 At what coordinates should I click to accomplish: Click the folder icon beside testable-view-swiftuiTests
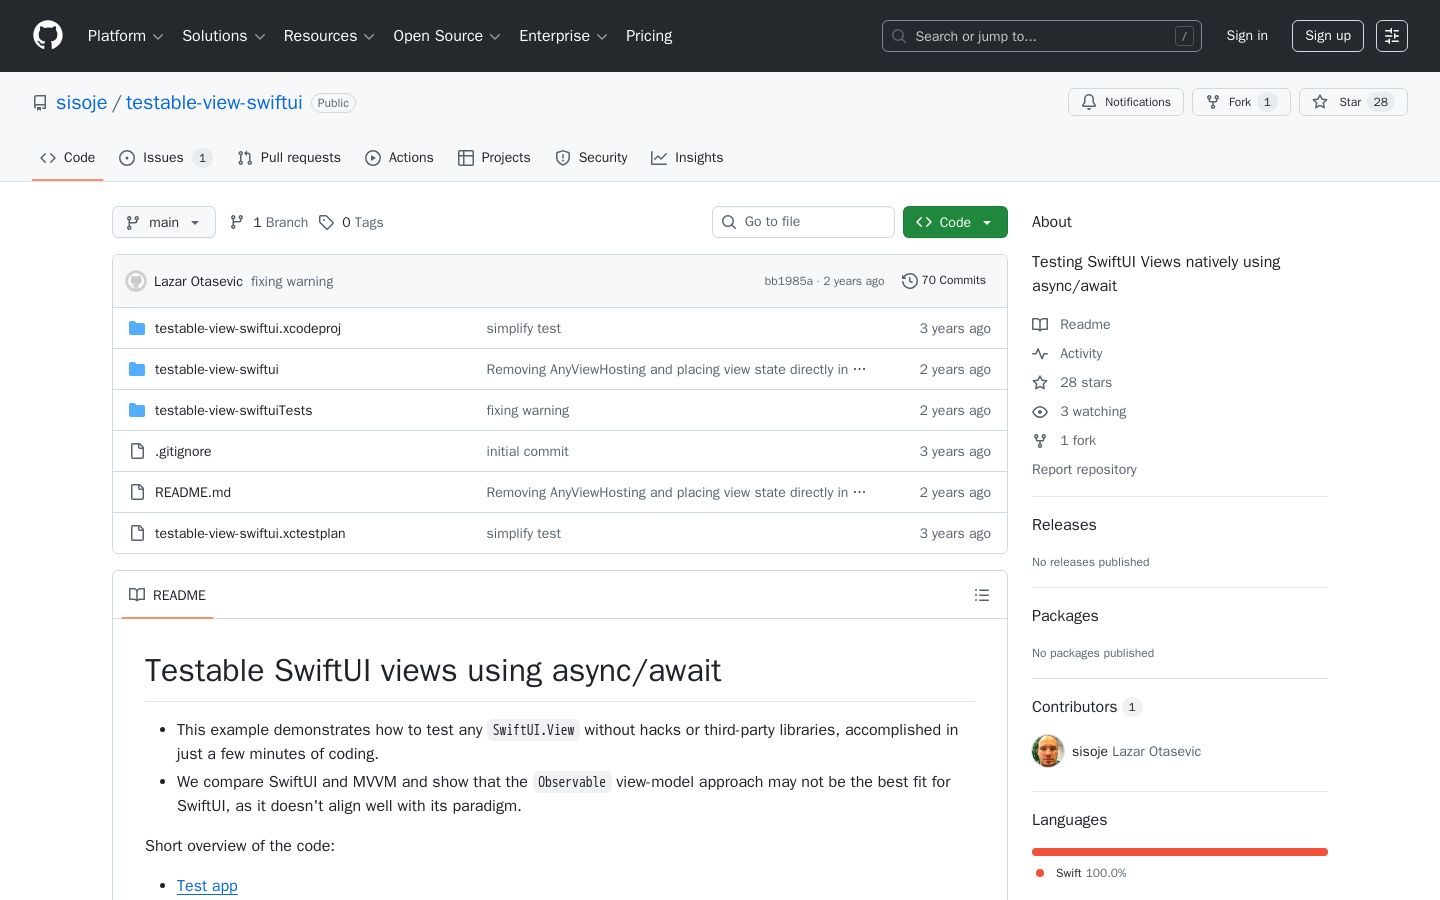[137, 410]
